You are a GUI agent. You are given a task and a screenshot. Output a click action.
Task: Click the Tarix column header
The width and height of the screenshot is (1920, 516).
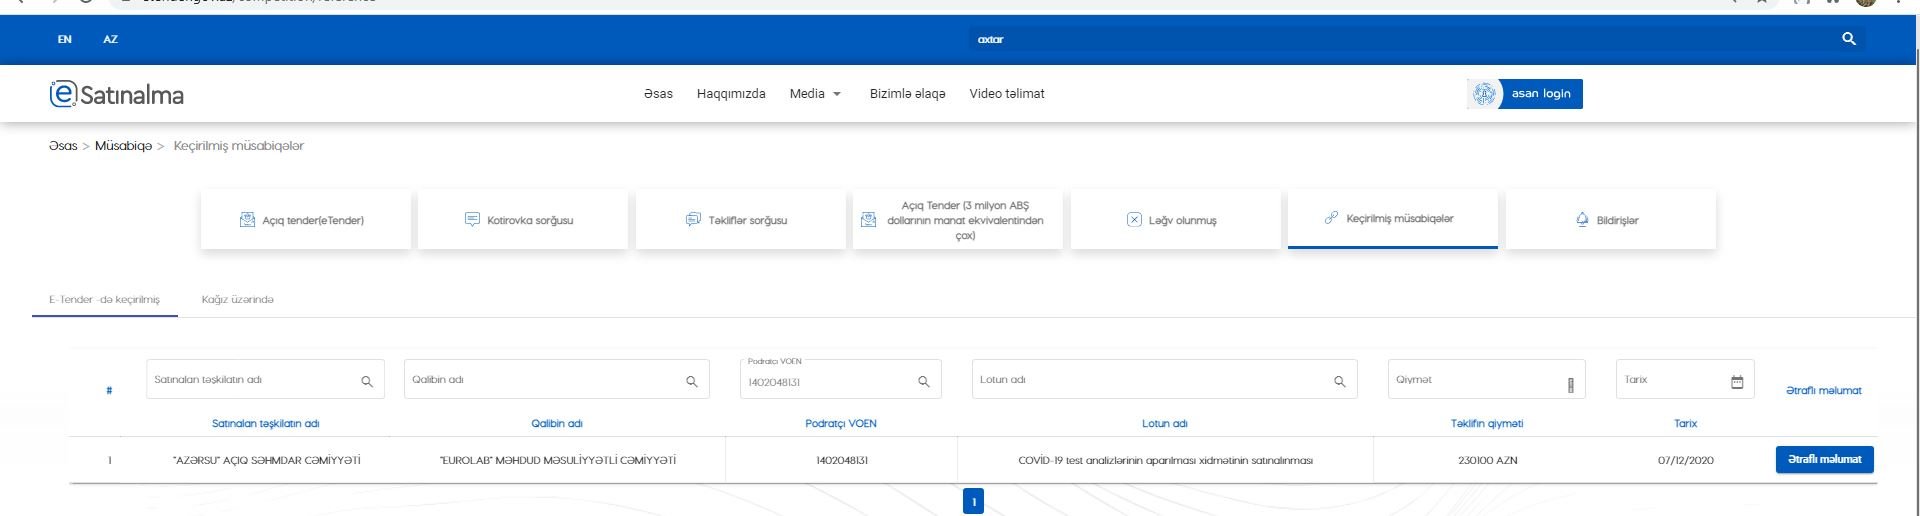click(x=1685, y=424)
